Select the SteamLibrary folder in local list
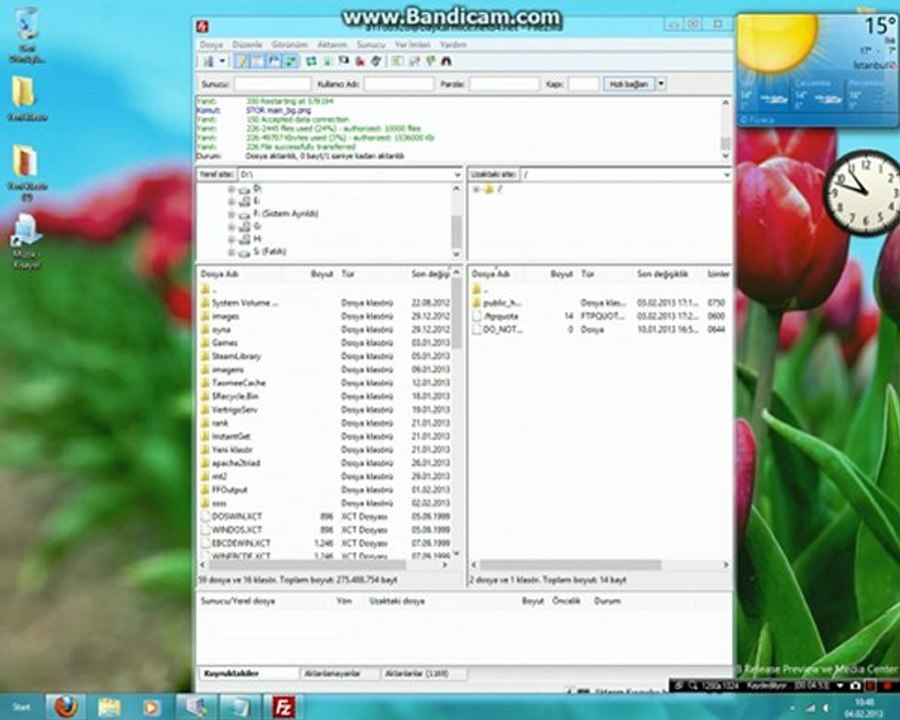 click(x=236, y=356)
